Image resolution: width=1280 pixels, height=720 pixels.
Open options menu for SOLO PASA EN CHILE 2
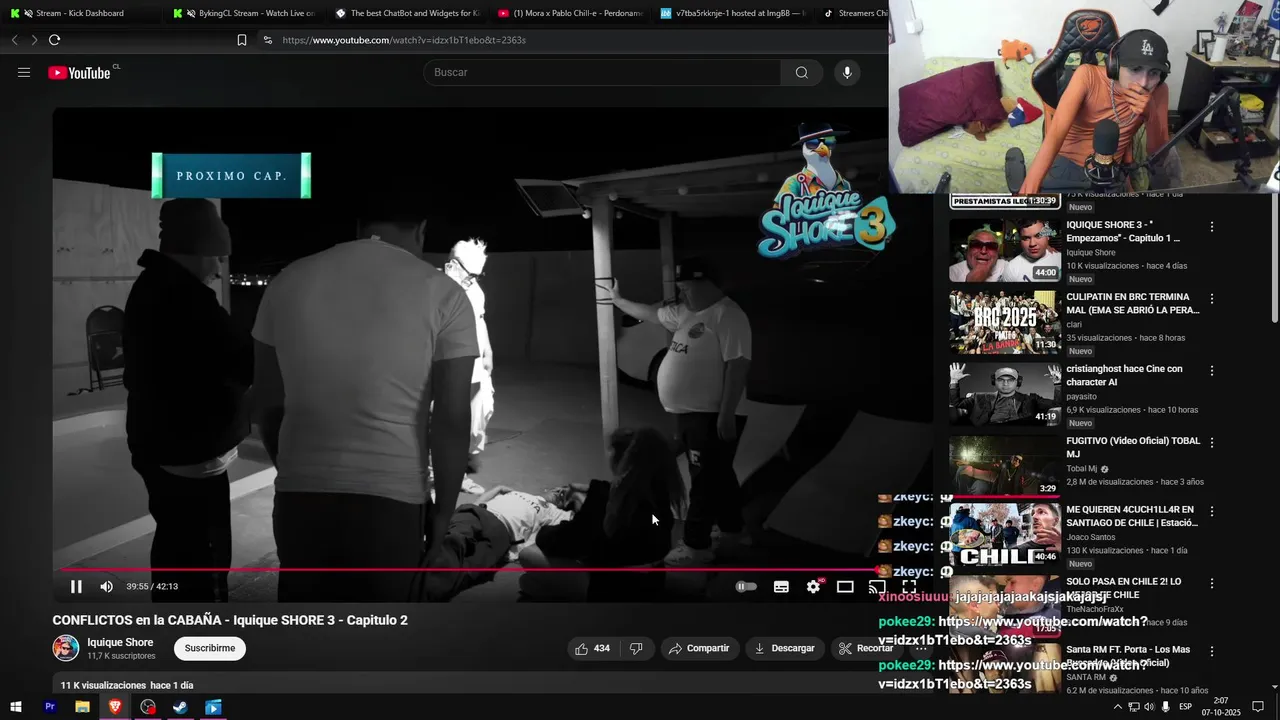tap(1212, 584)
